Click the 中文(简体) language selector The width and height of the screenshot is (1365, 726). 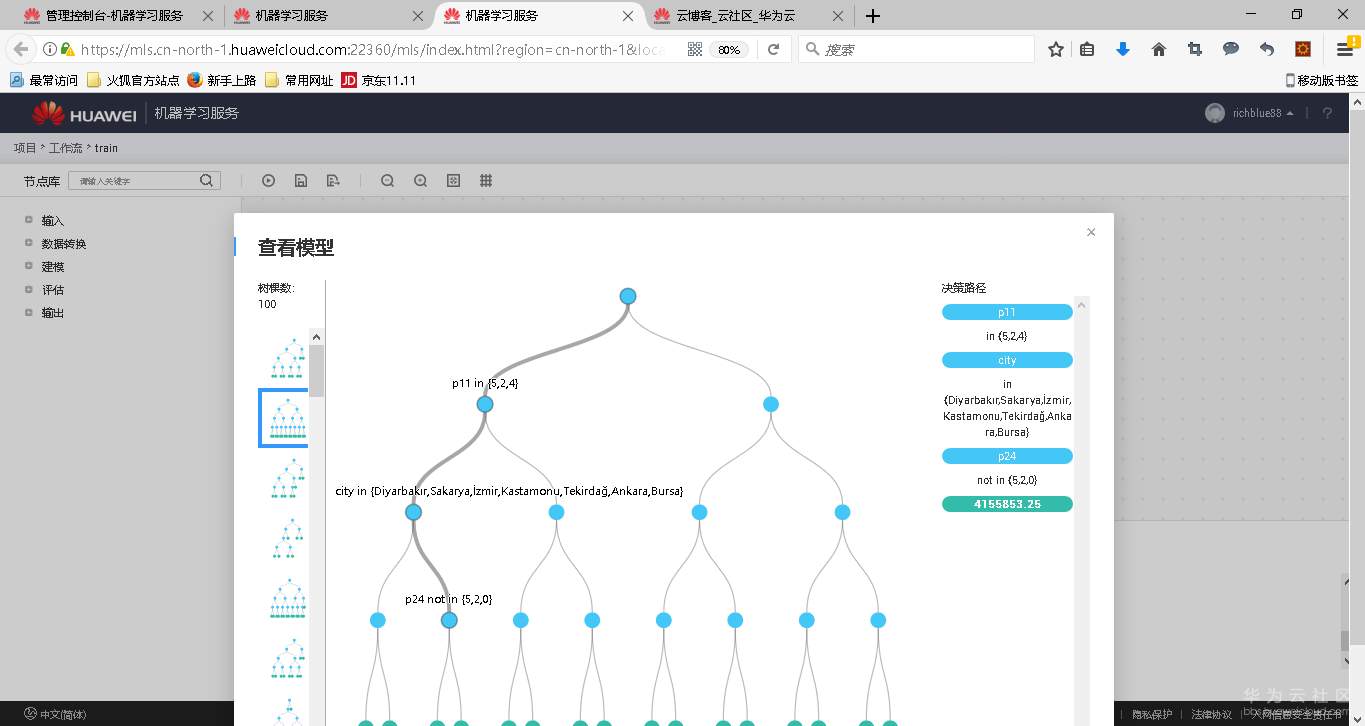pyautogui.click(x=56, y=714)
